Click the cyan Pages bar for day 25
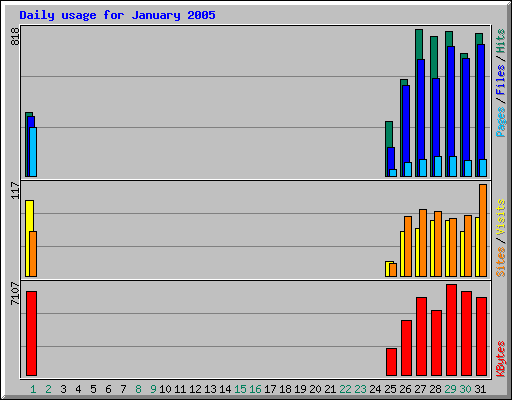 (x=393, y=173)
